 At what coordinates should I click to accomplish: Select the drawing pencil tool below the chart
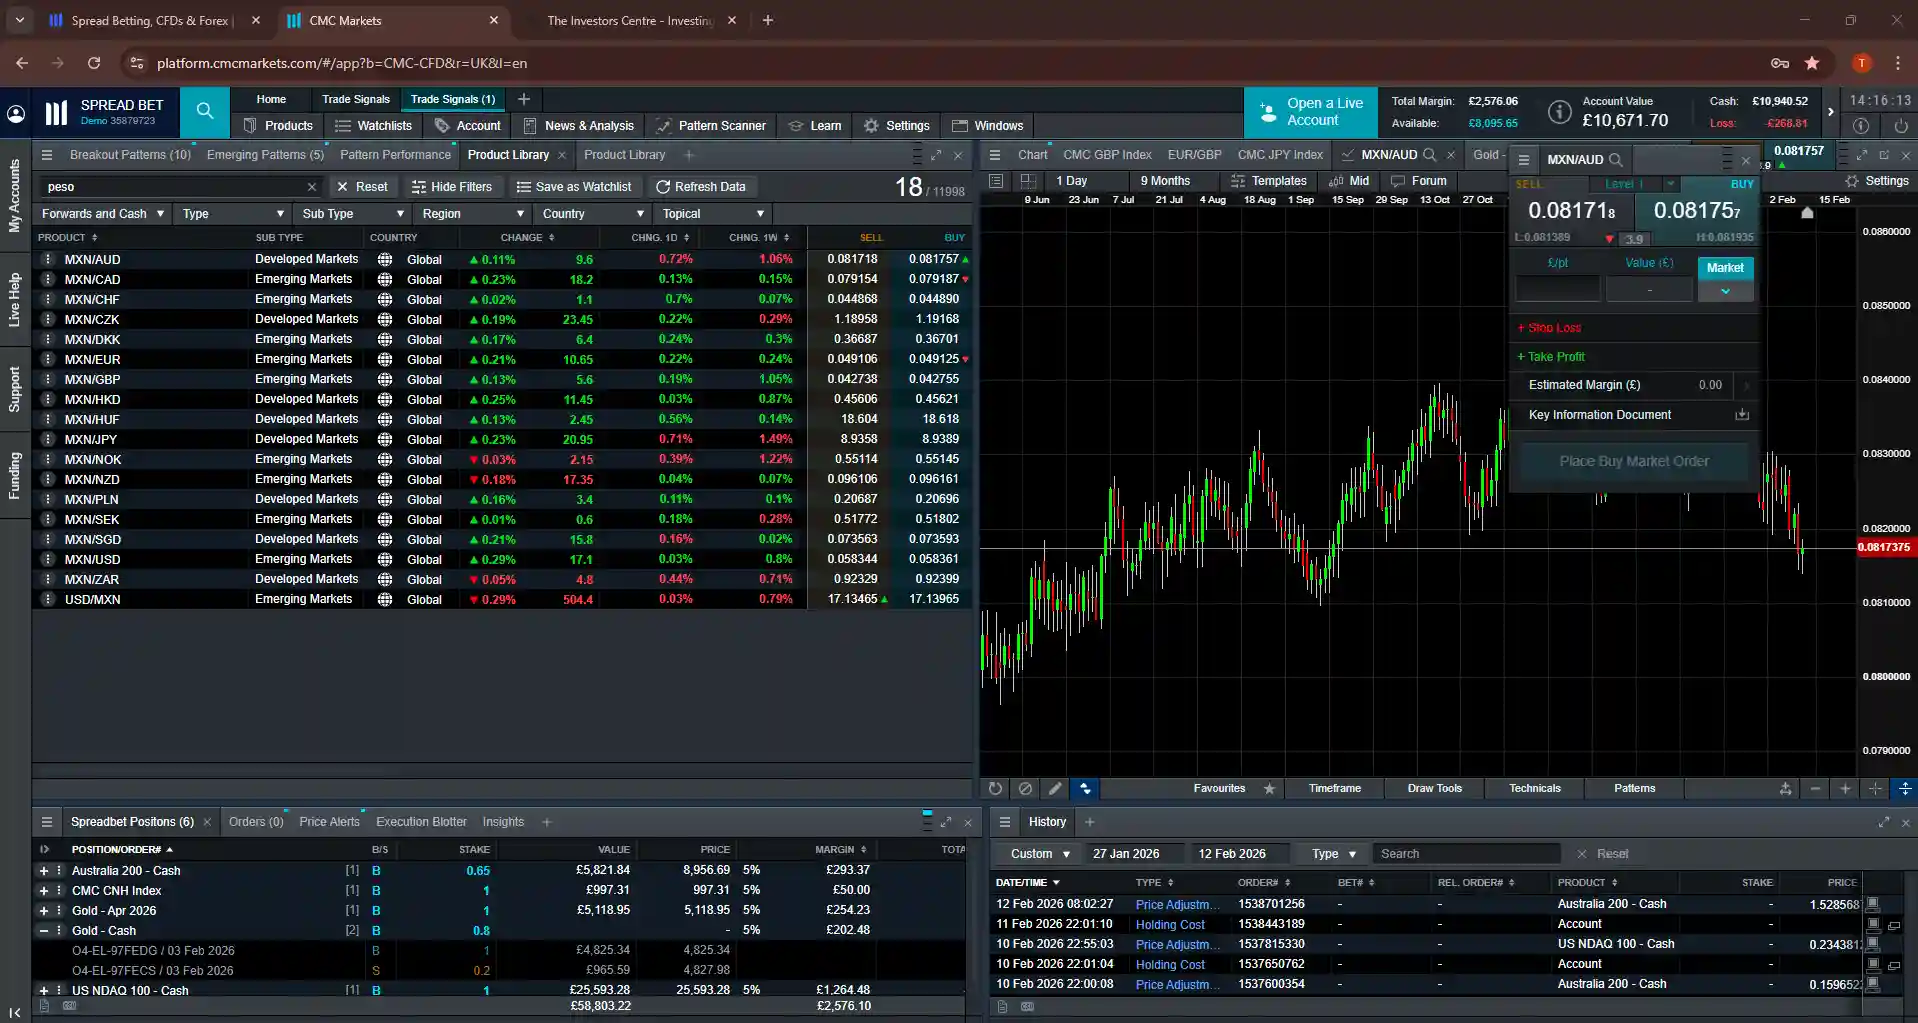1055,789
